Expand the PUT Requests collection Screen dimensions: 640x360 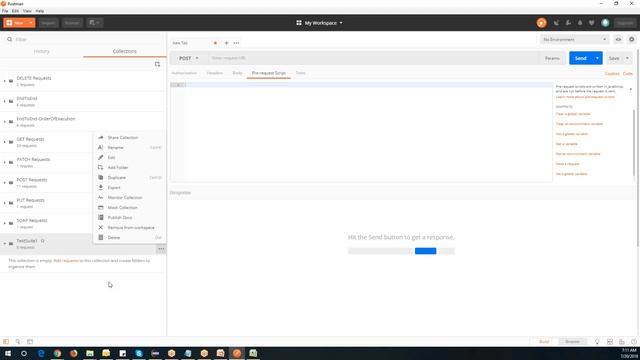pyautogui.click(x=4, y=203)
